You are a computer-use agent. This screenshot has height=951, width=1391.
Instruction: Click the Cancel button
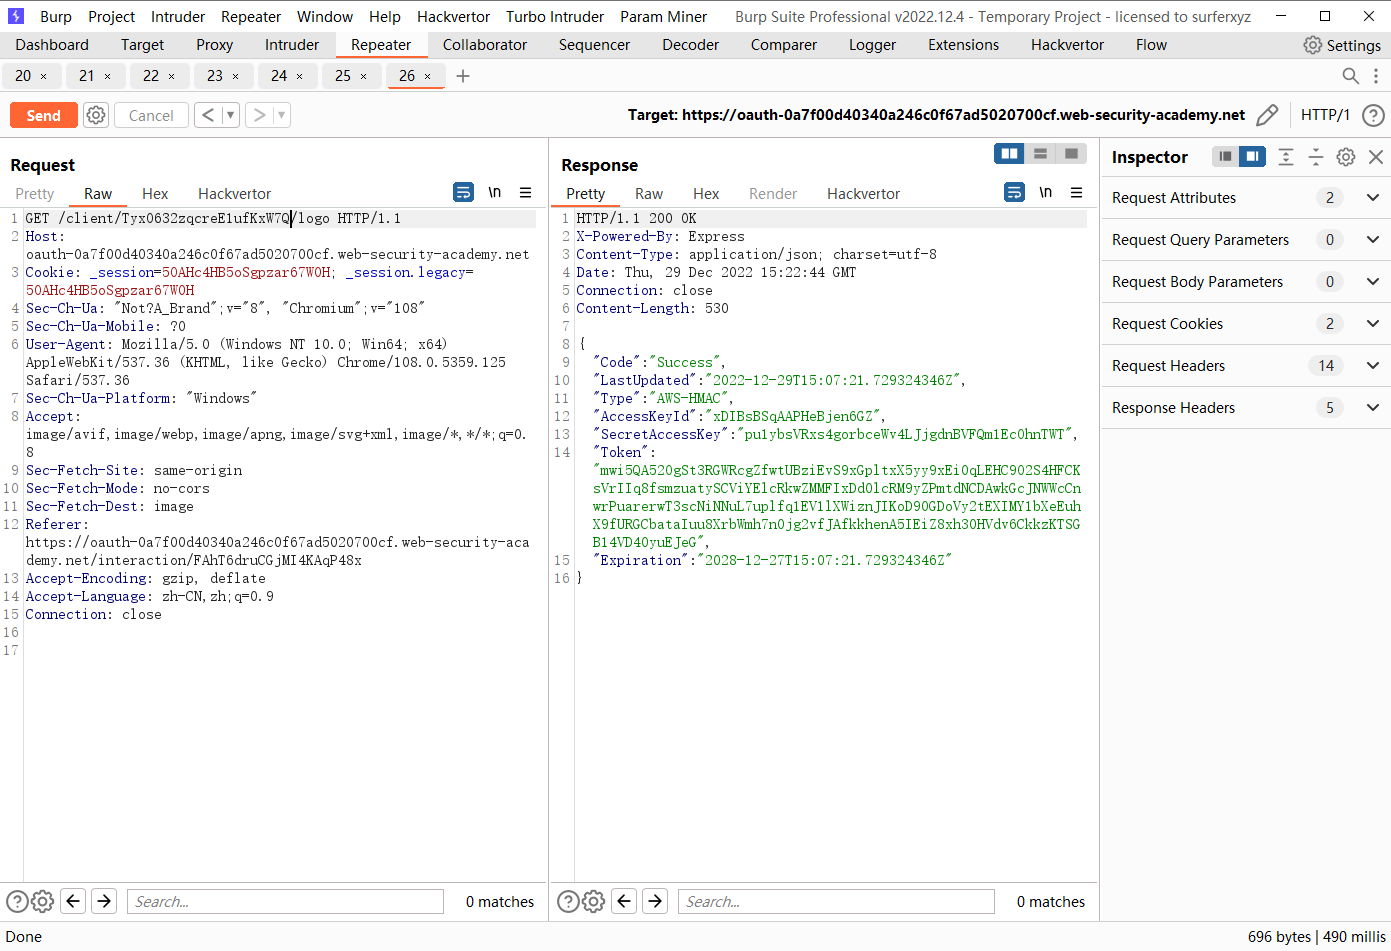point(150,115)
